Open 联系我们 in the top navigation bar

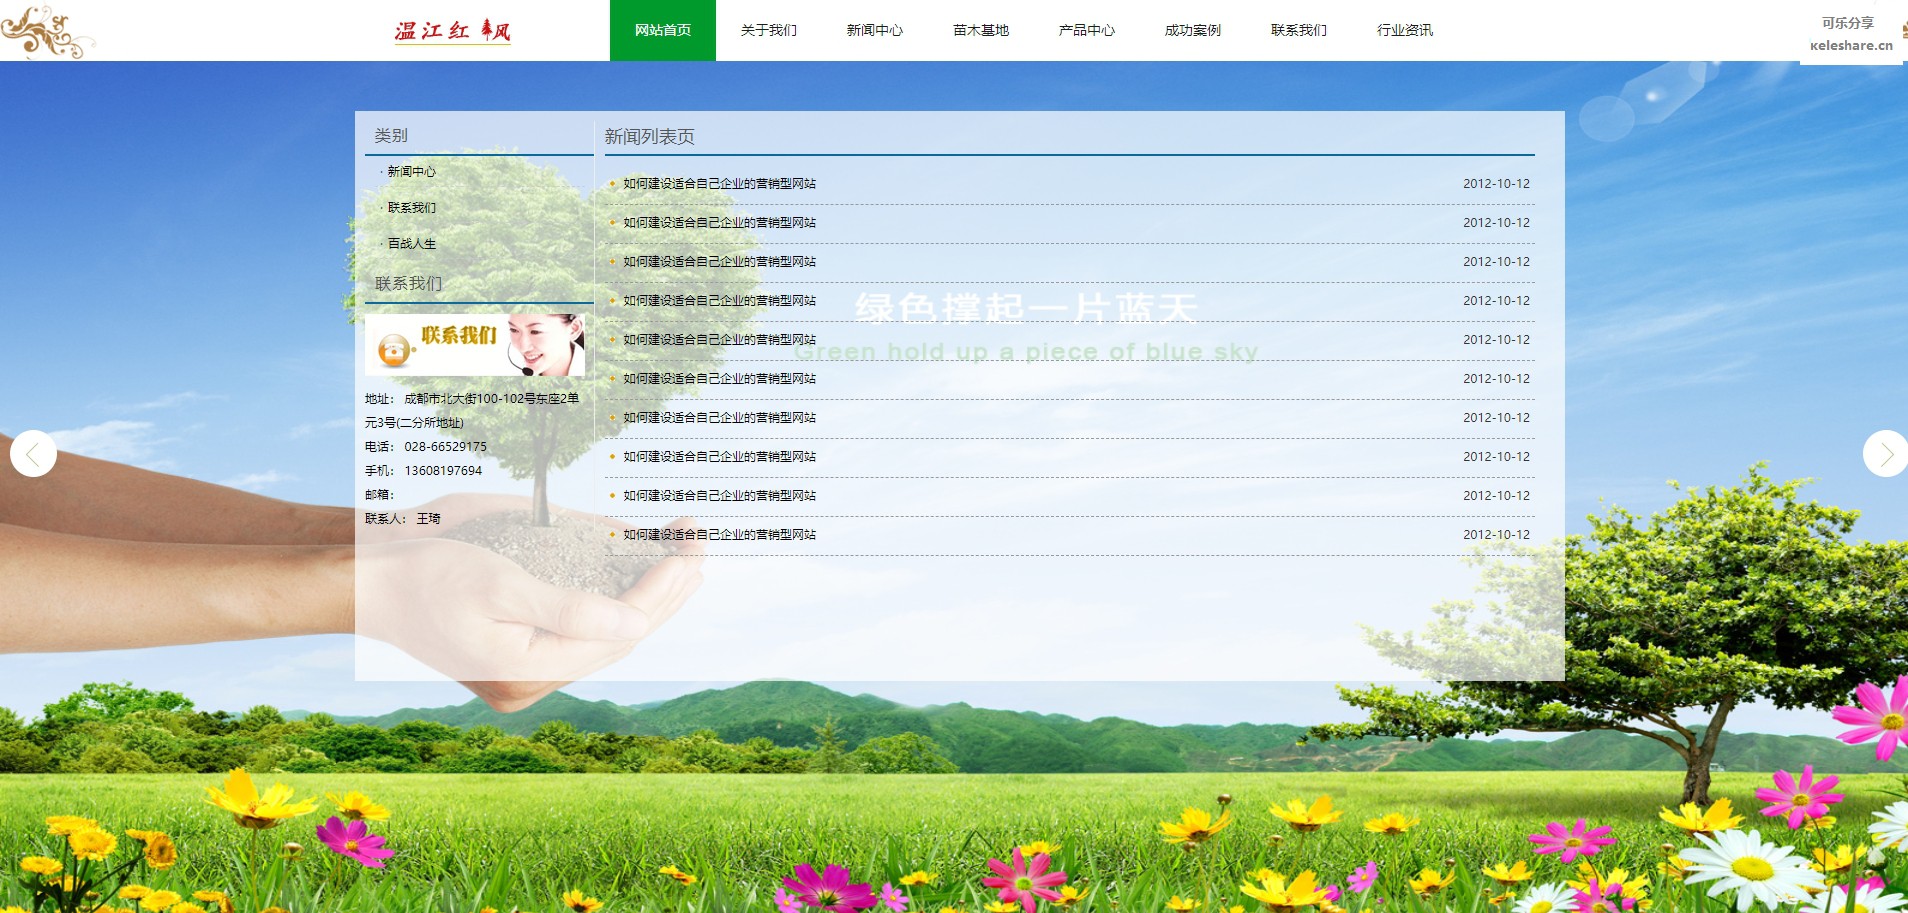click(1299, 30)
